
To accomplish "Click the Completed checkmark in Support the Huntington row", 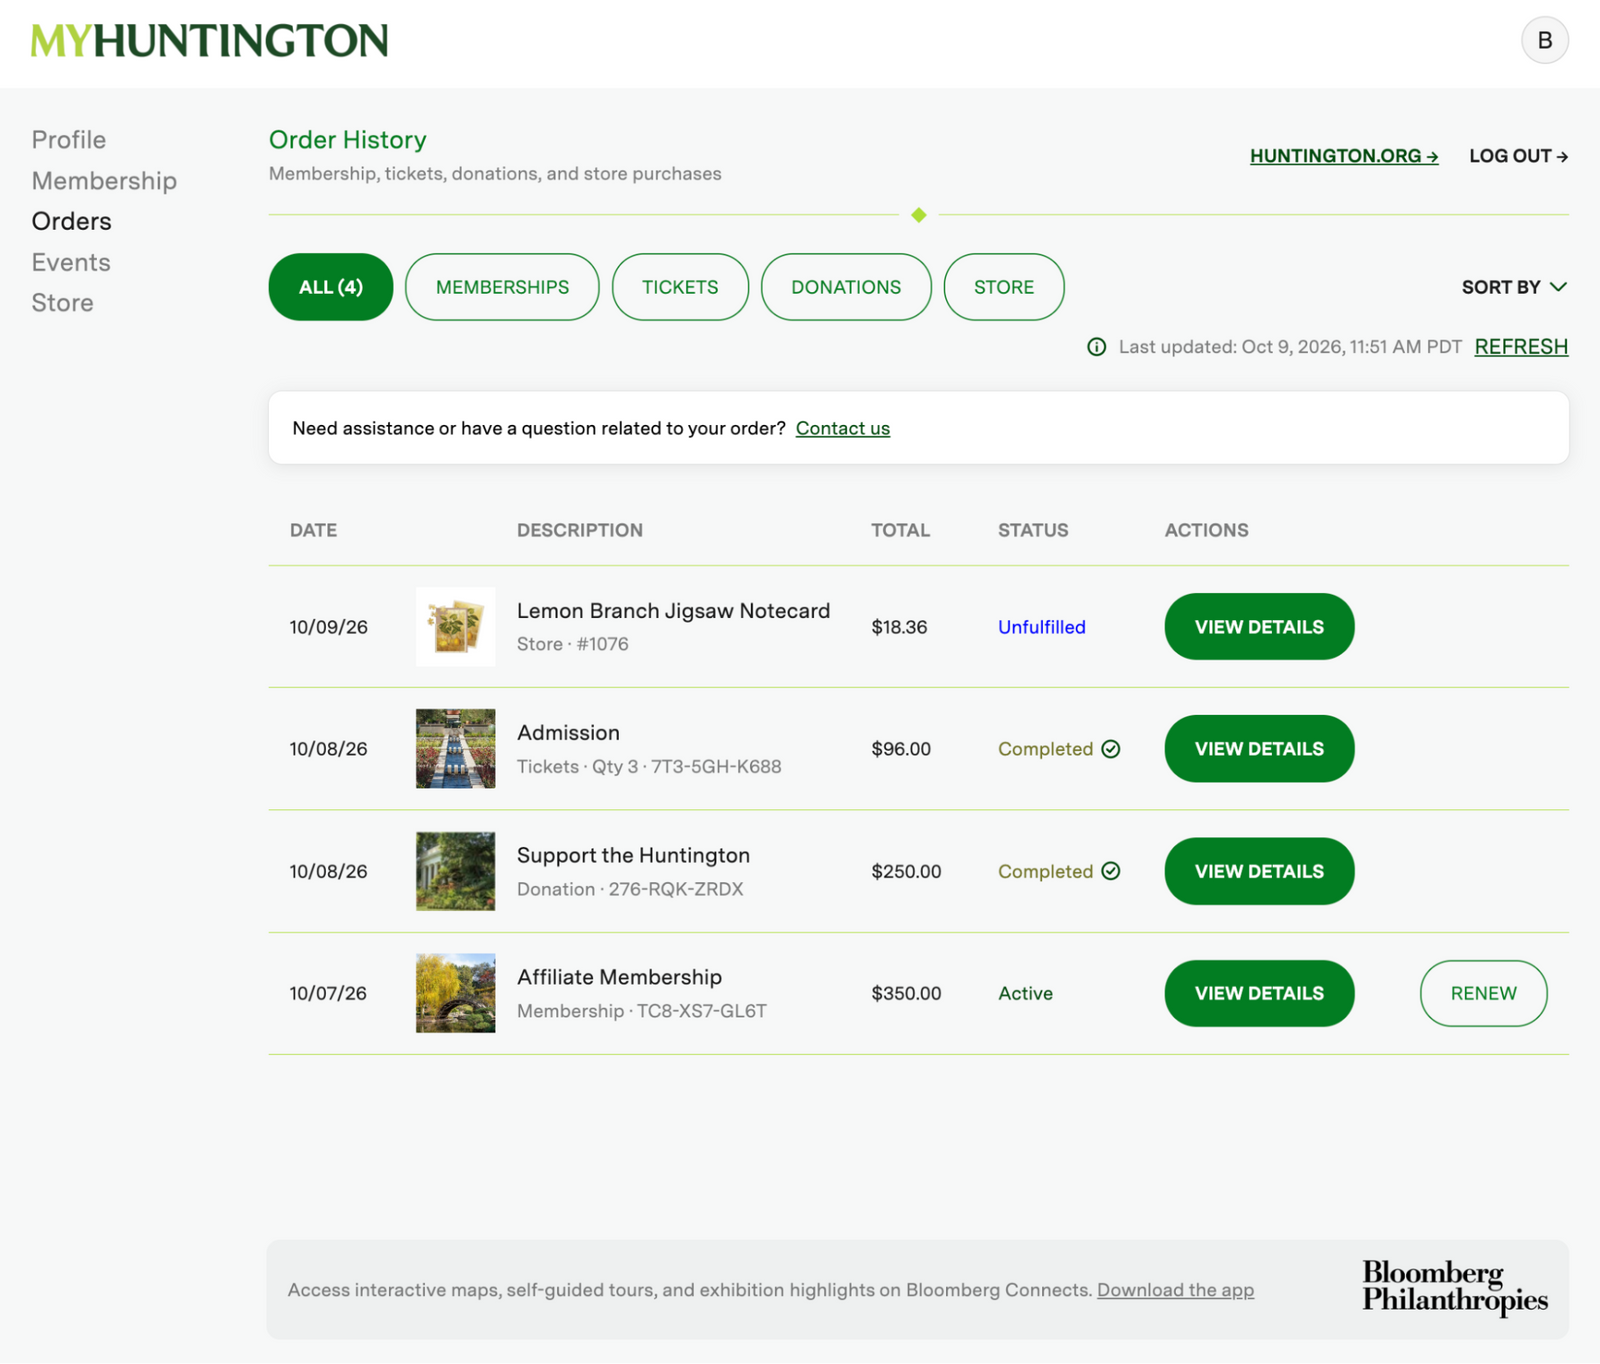I will coord(1110,871).
